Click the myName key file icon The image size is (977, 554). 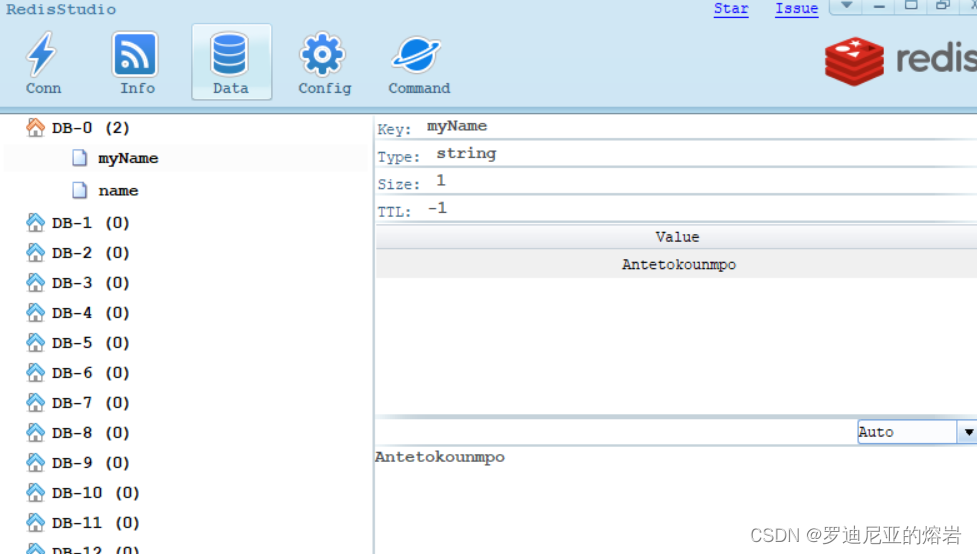pos(79,158)
